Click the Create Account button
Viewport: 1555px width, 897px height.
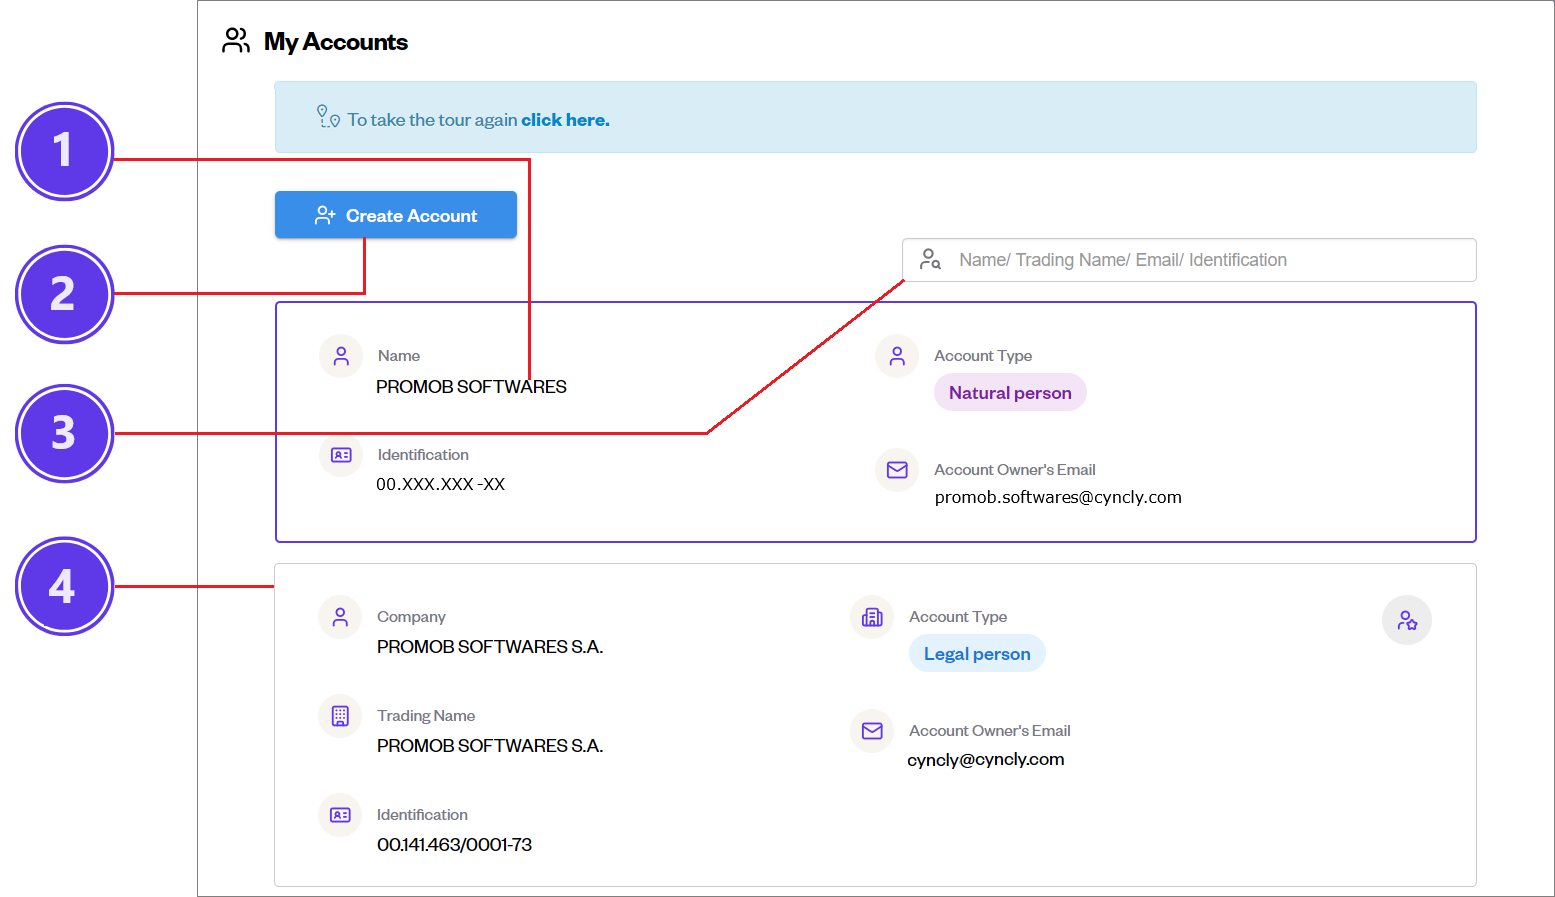pyautogui.click(x=396, y=215)
